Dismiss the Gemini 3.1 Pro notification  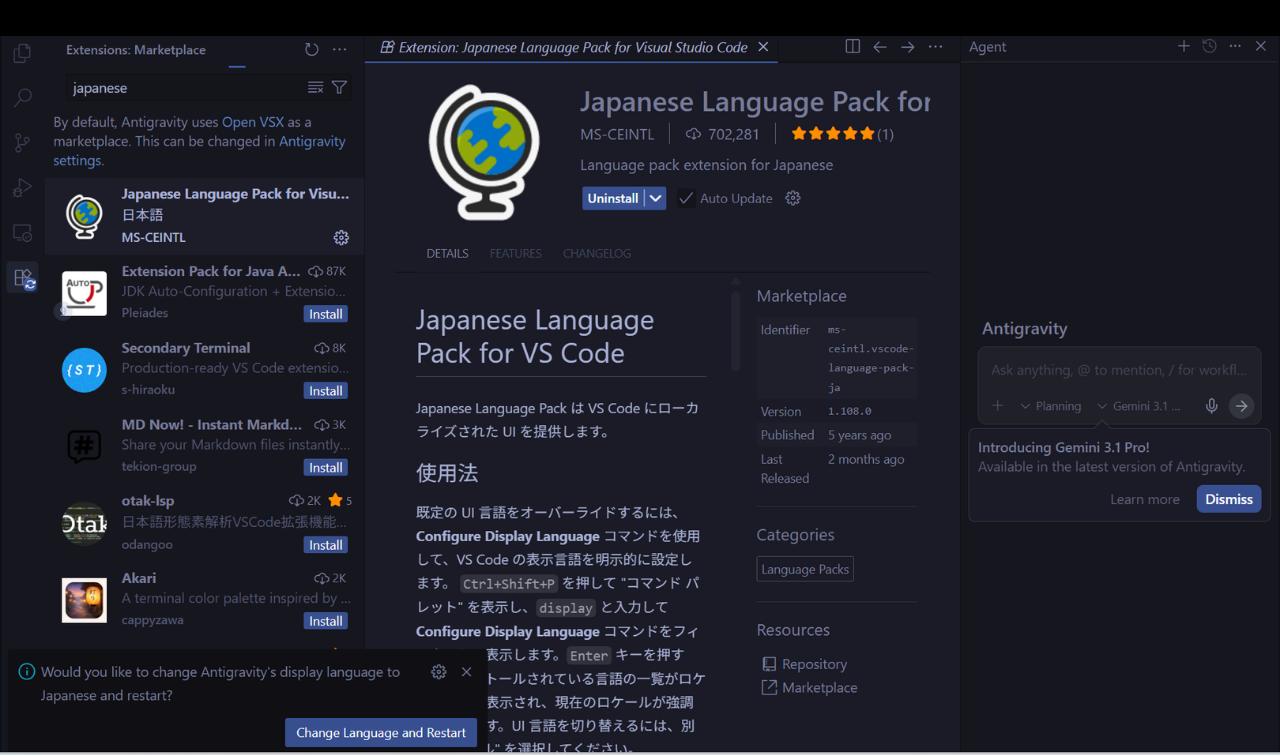tap(1228, 499)
